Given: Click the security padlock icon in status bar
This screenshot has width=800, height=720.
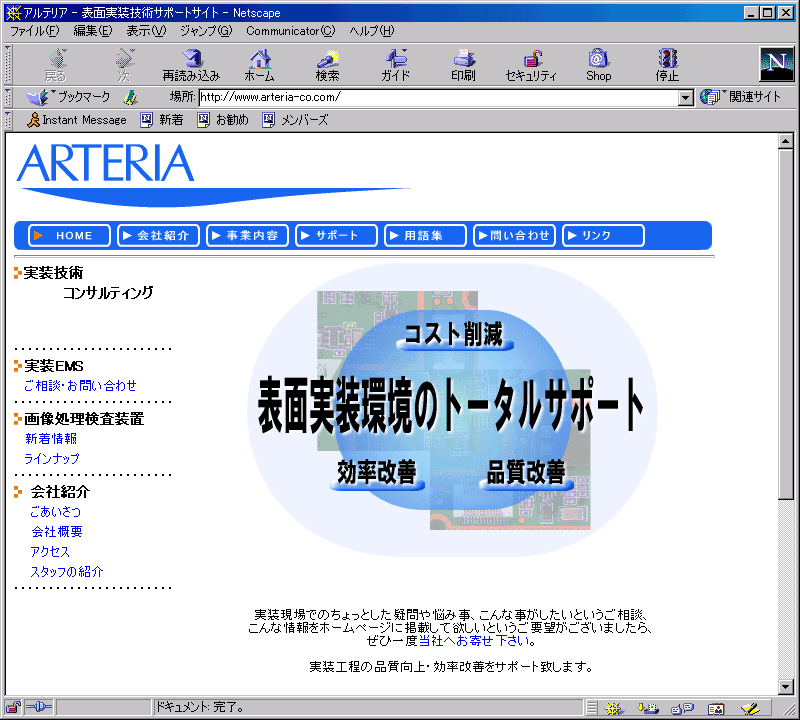Looking at the screenshot, I should click(x=13, y=707).
